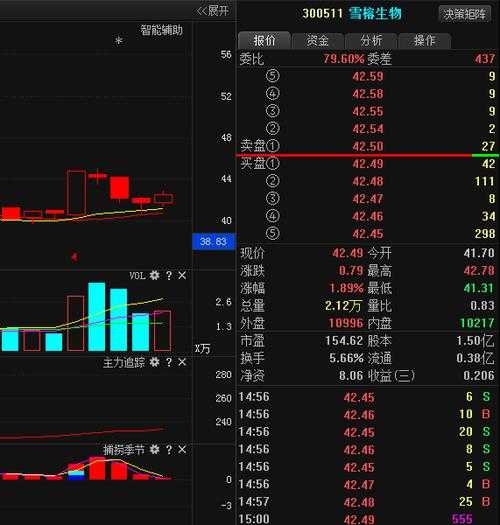The height and width of the screenshot is (525, 500).
Task: Open 主力追踪 settings gear icon
Action: pos(154,362)
